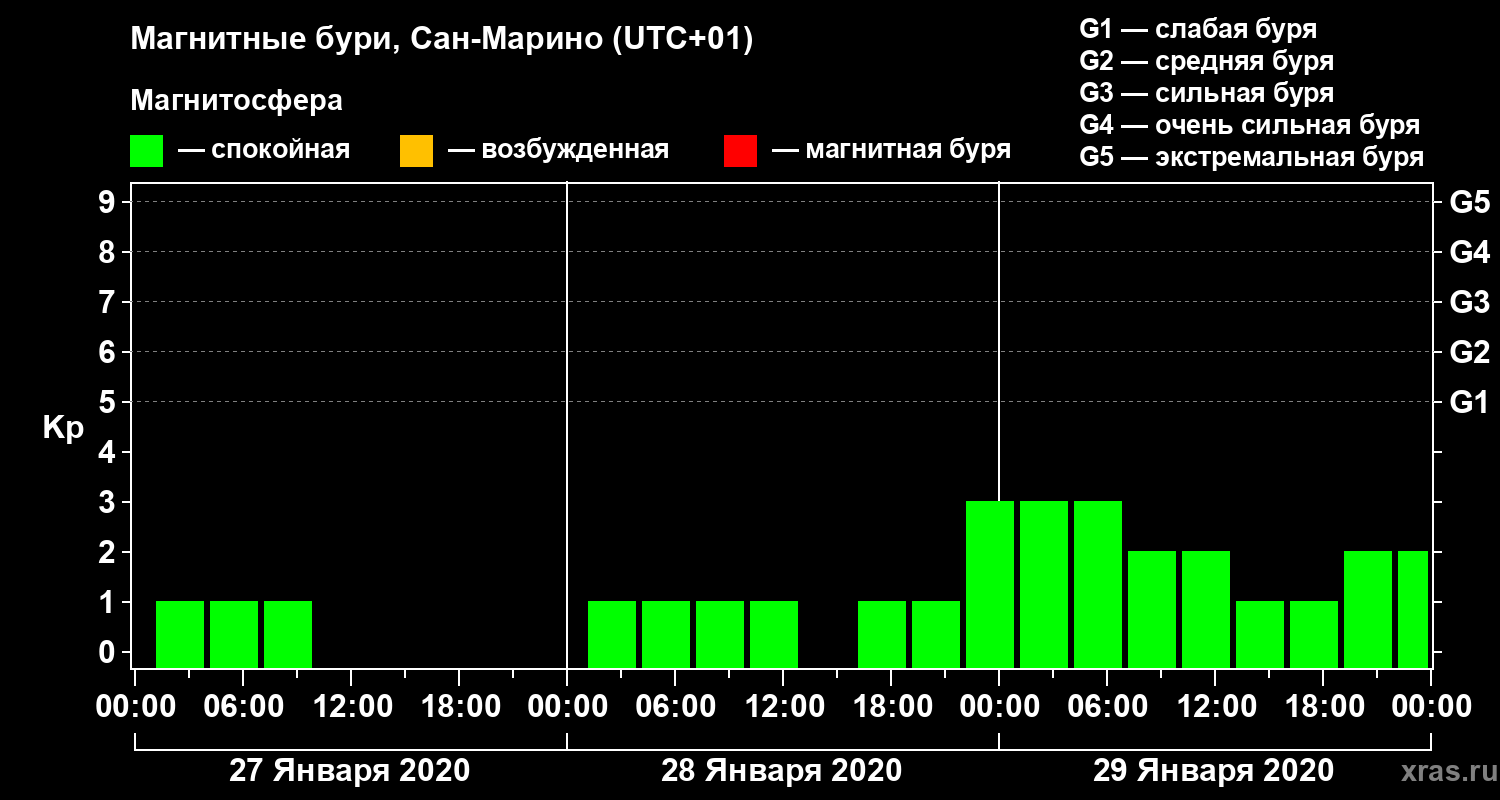Click 'G3 — сильная буря' description line
The height and width of the screenshot is (800, 1500).
(x=1206, y=93)
